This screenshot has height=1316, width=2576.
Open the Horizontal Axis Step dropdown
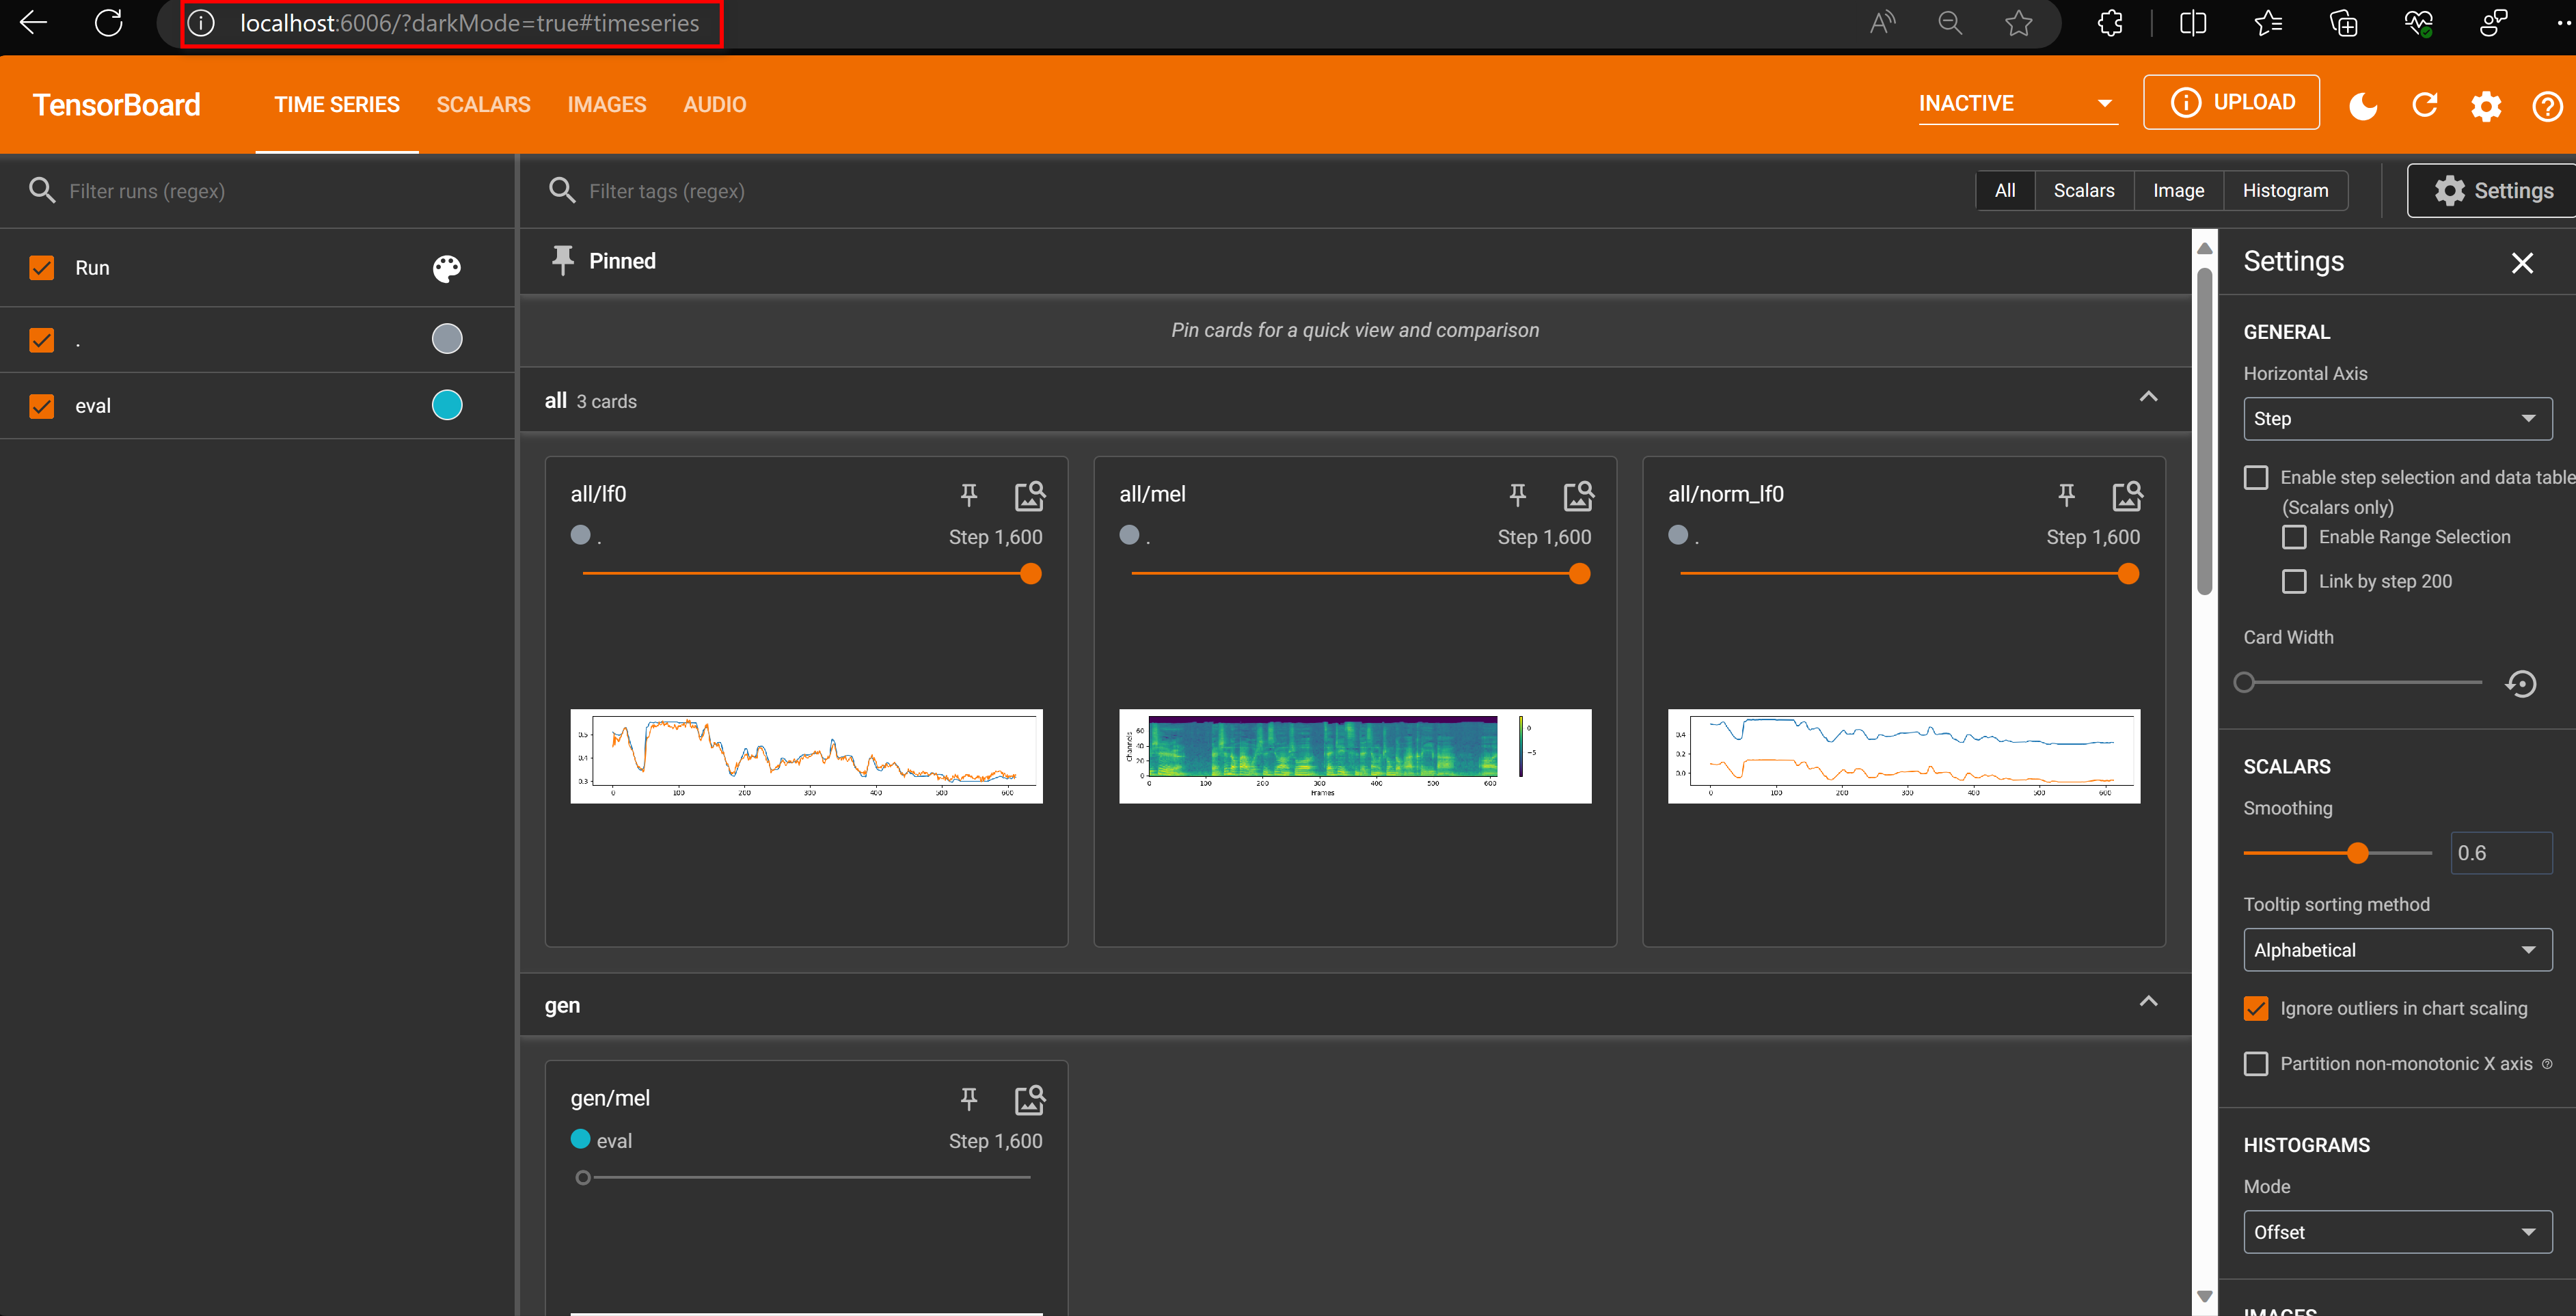tap(2397, 419)
